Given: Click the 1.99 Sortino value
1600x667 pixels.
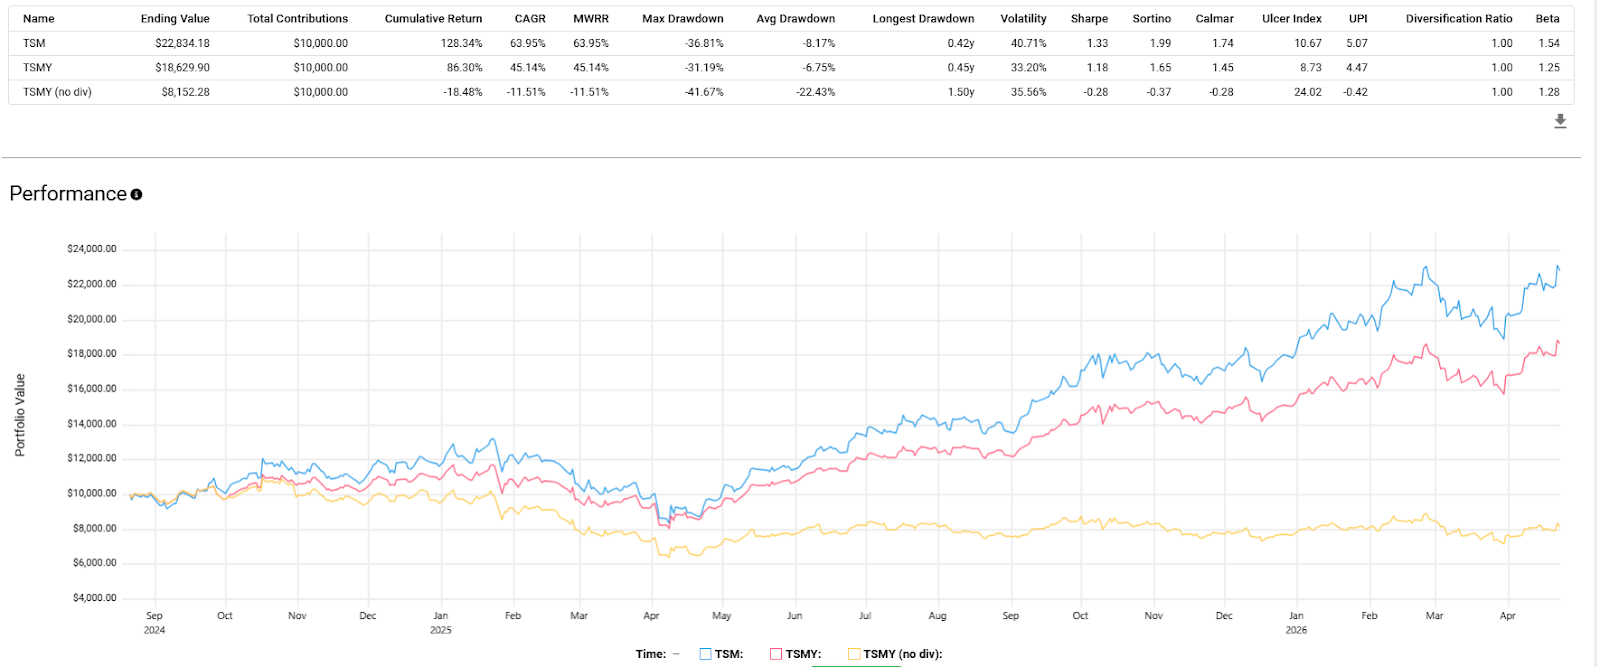Looking at the screenshot, I should (x=1160, y=44).
